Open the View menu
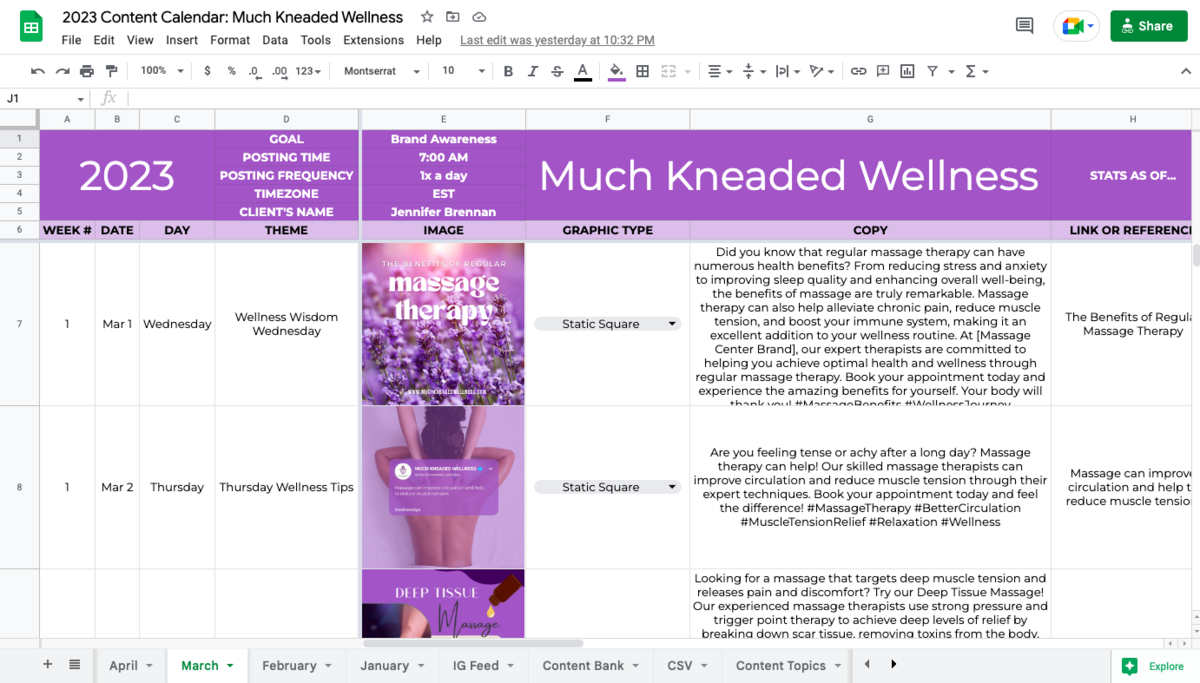Screen dimensions: 1200x683 click(x=140, y=40)
